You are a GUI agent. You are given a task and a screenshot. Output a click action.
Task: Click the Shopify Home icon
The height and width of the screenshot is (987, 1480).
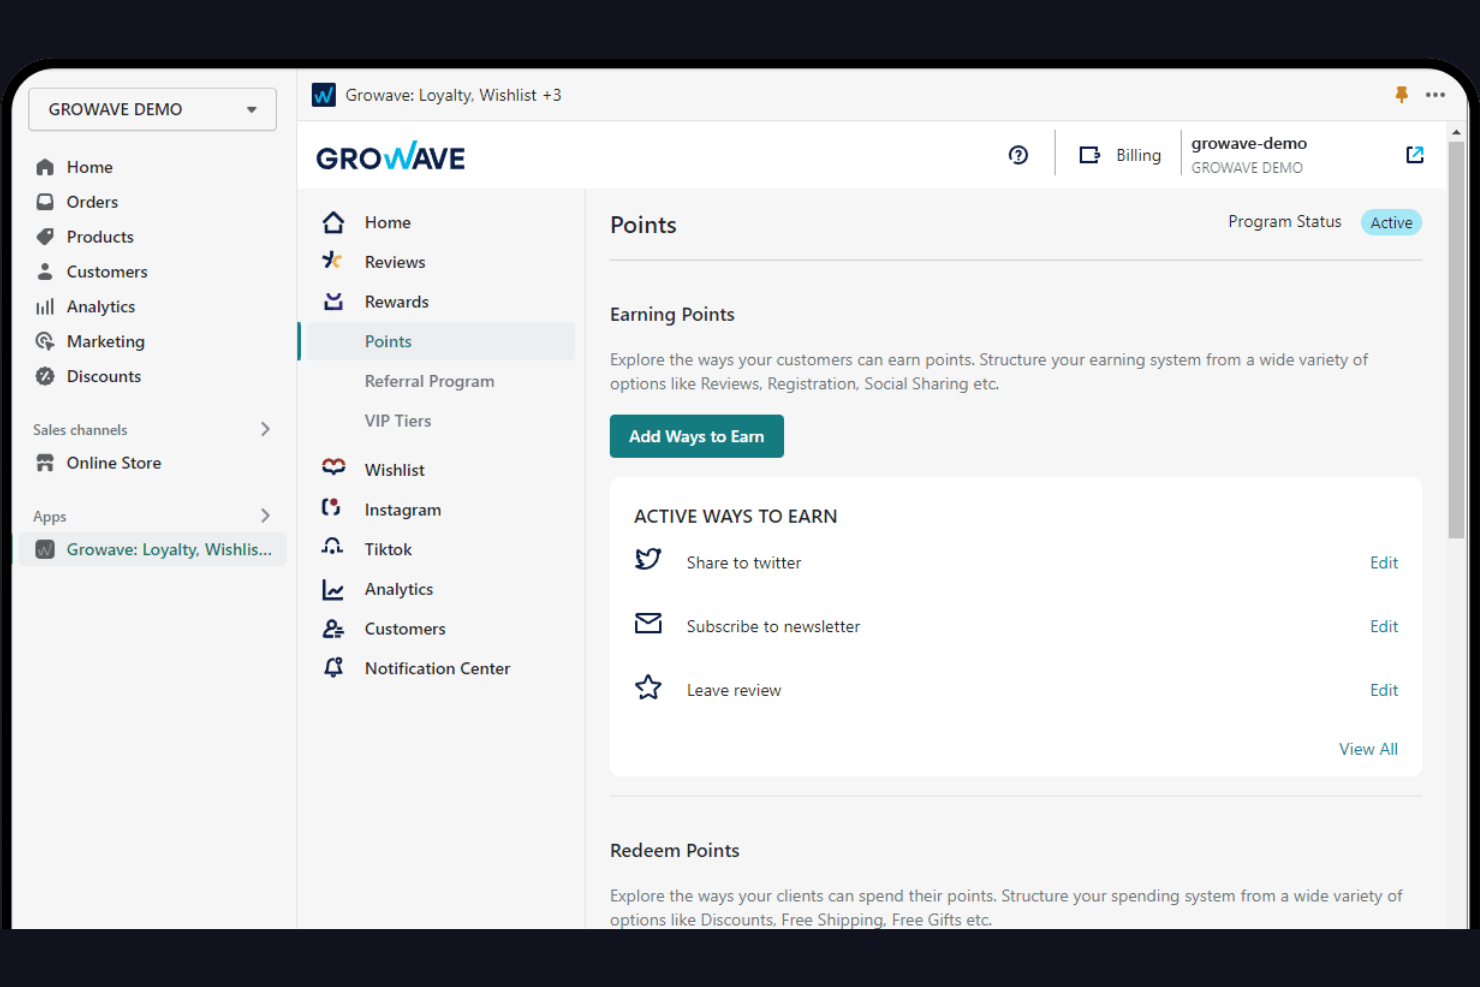click(x=45, y=167)
